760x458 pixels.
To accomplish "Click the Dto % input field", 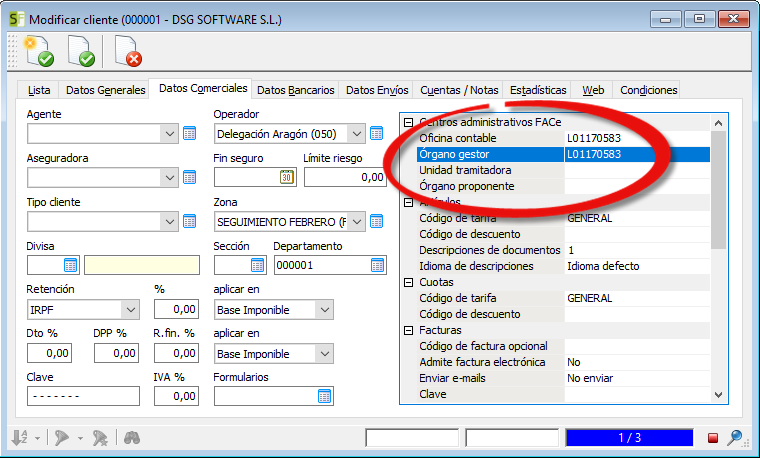I will (x=49, y=353).
